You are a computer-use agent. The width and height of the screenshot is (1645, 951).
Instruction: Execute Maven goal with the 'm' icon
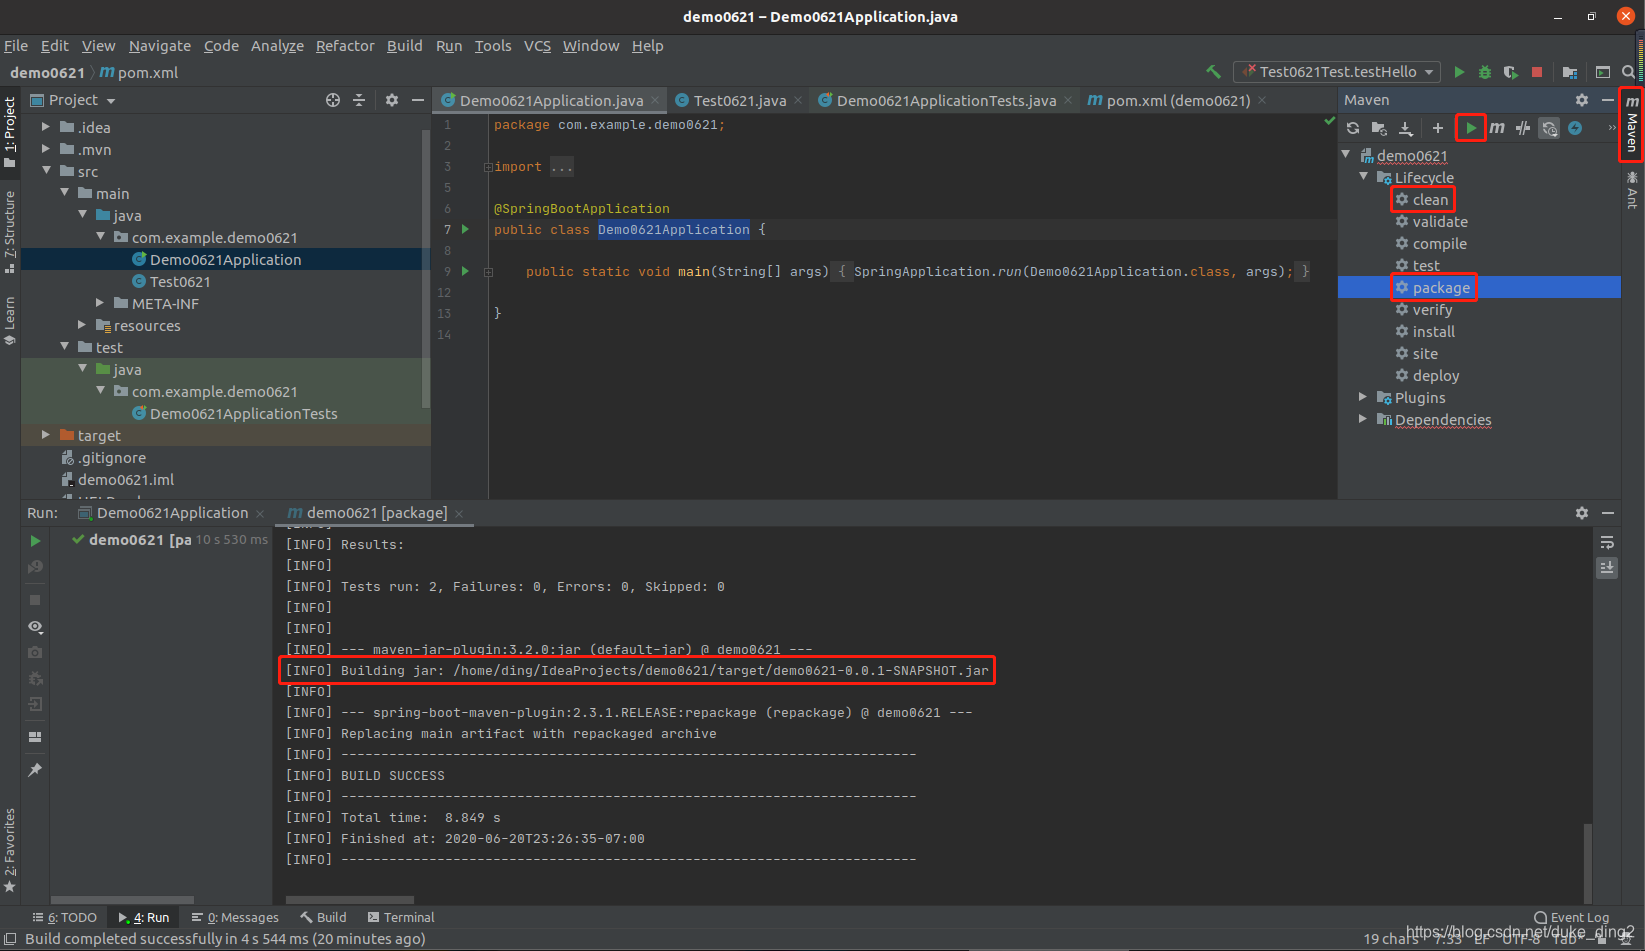point(1497,128)
